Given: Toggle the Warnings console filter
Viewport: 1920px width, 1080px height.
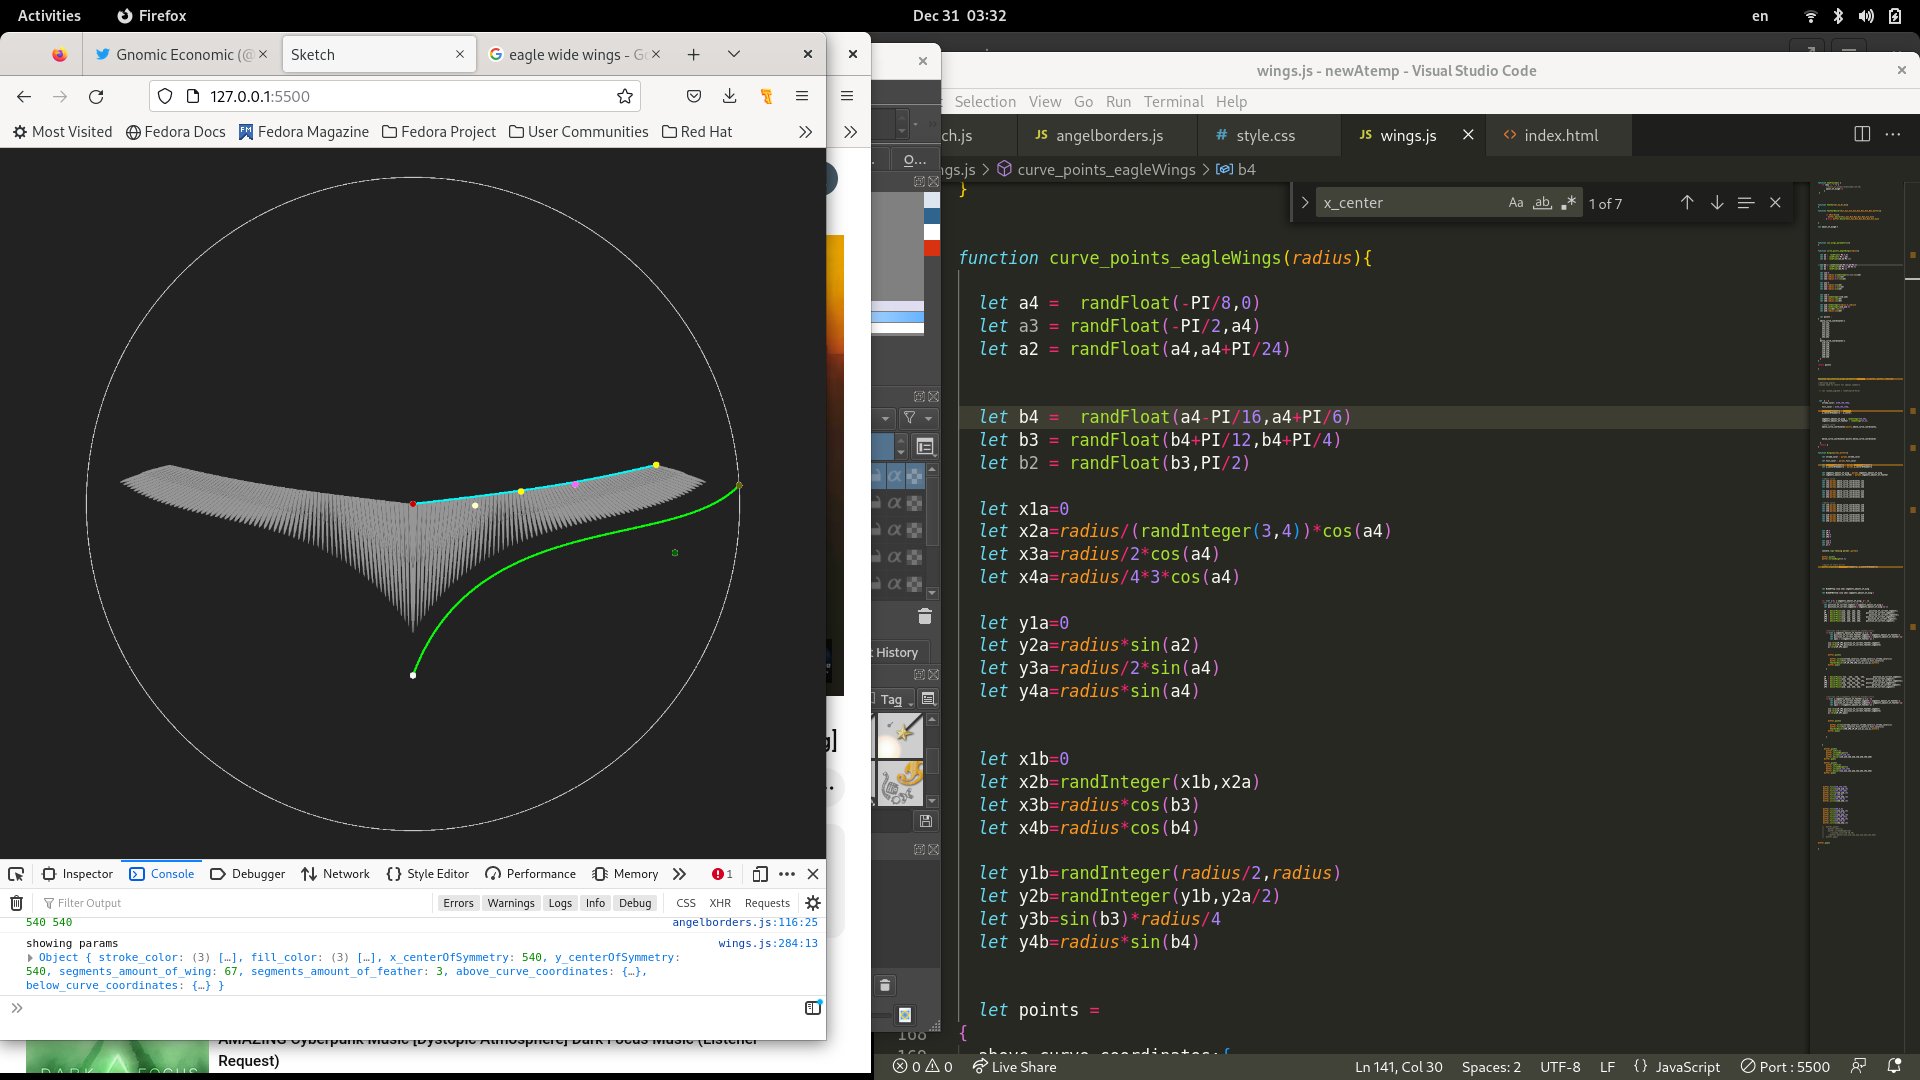Looking at the screenshot, I should tap(511, 903).
